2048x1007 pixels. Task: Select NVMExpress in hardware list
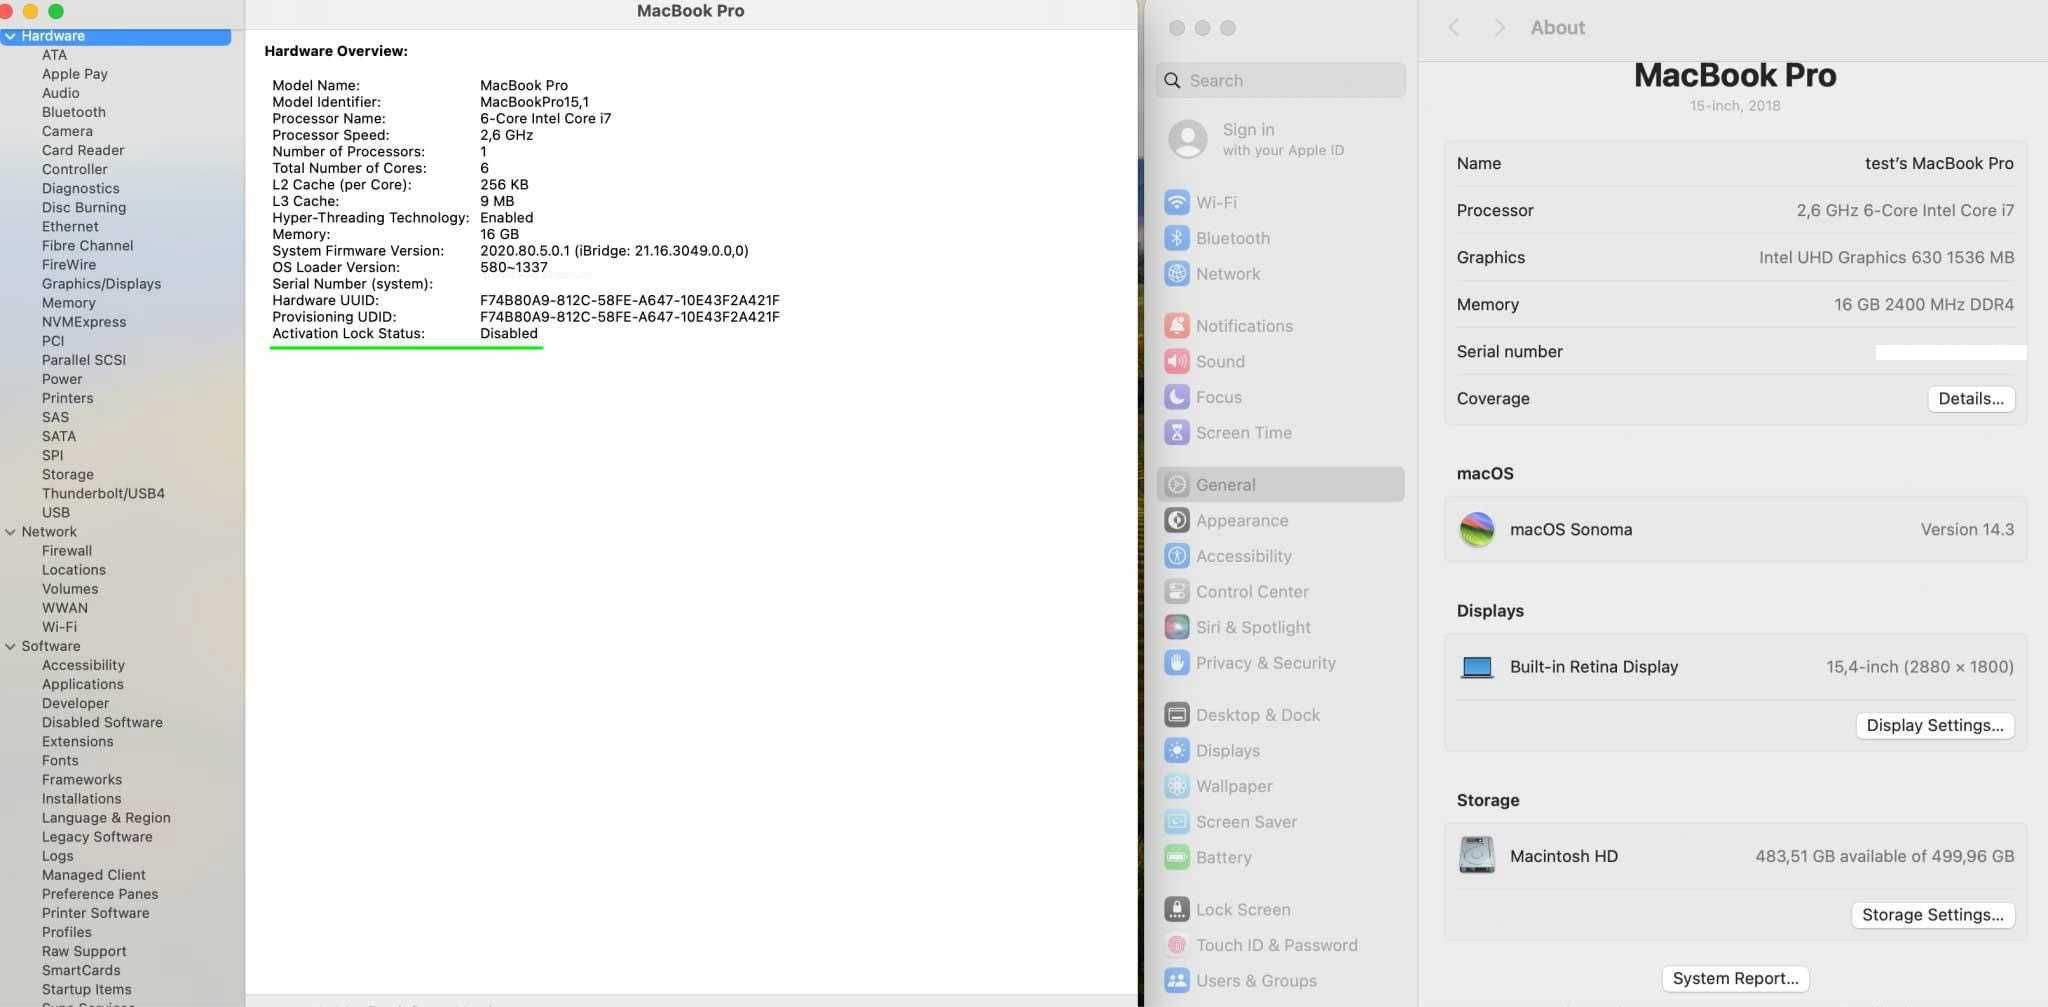(x=84, y=322)
